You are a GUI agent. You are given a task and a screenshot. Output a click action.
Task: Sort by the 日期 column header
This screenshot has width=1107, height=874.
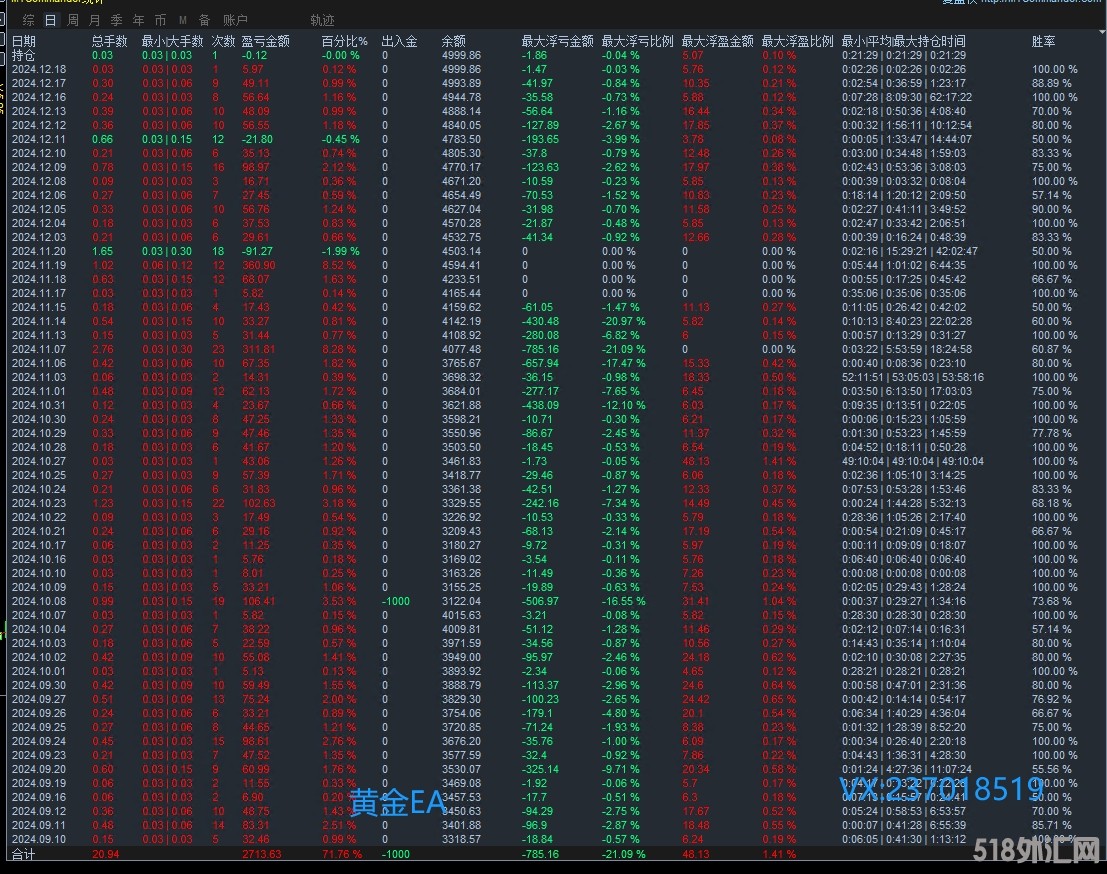[24, 41]
